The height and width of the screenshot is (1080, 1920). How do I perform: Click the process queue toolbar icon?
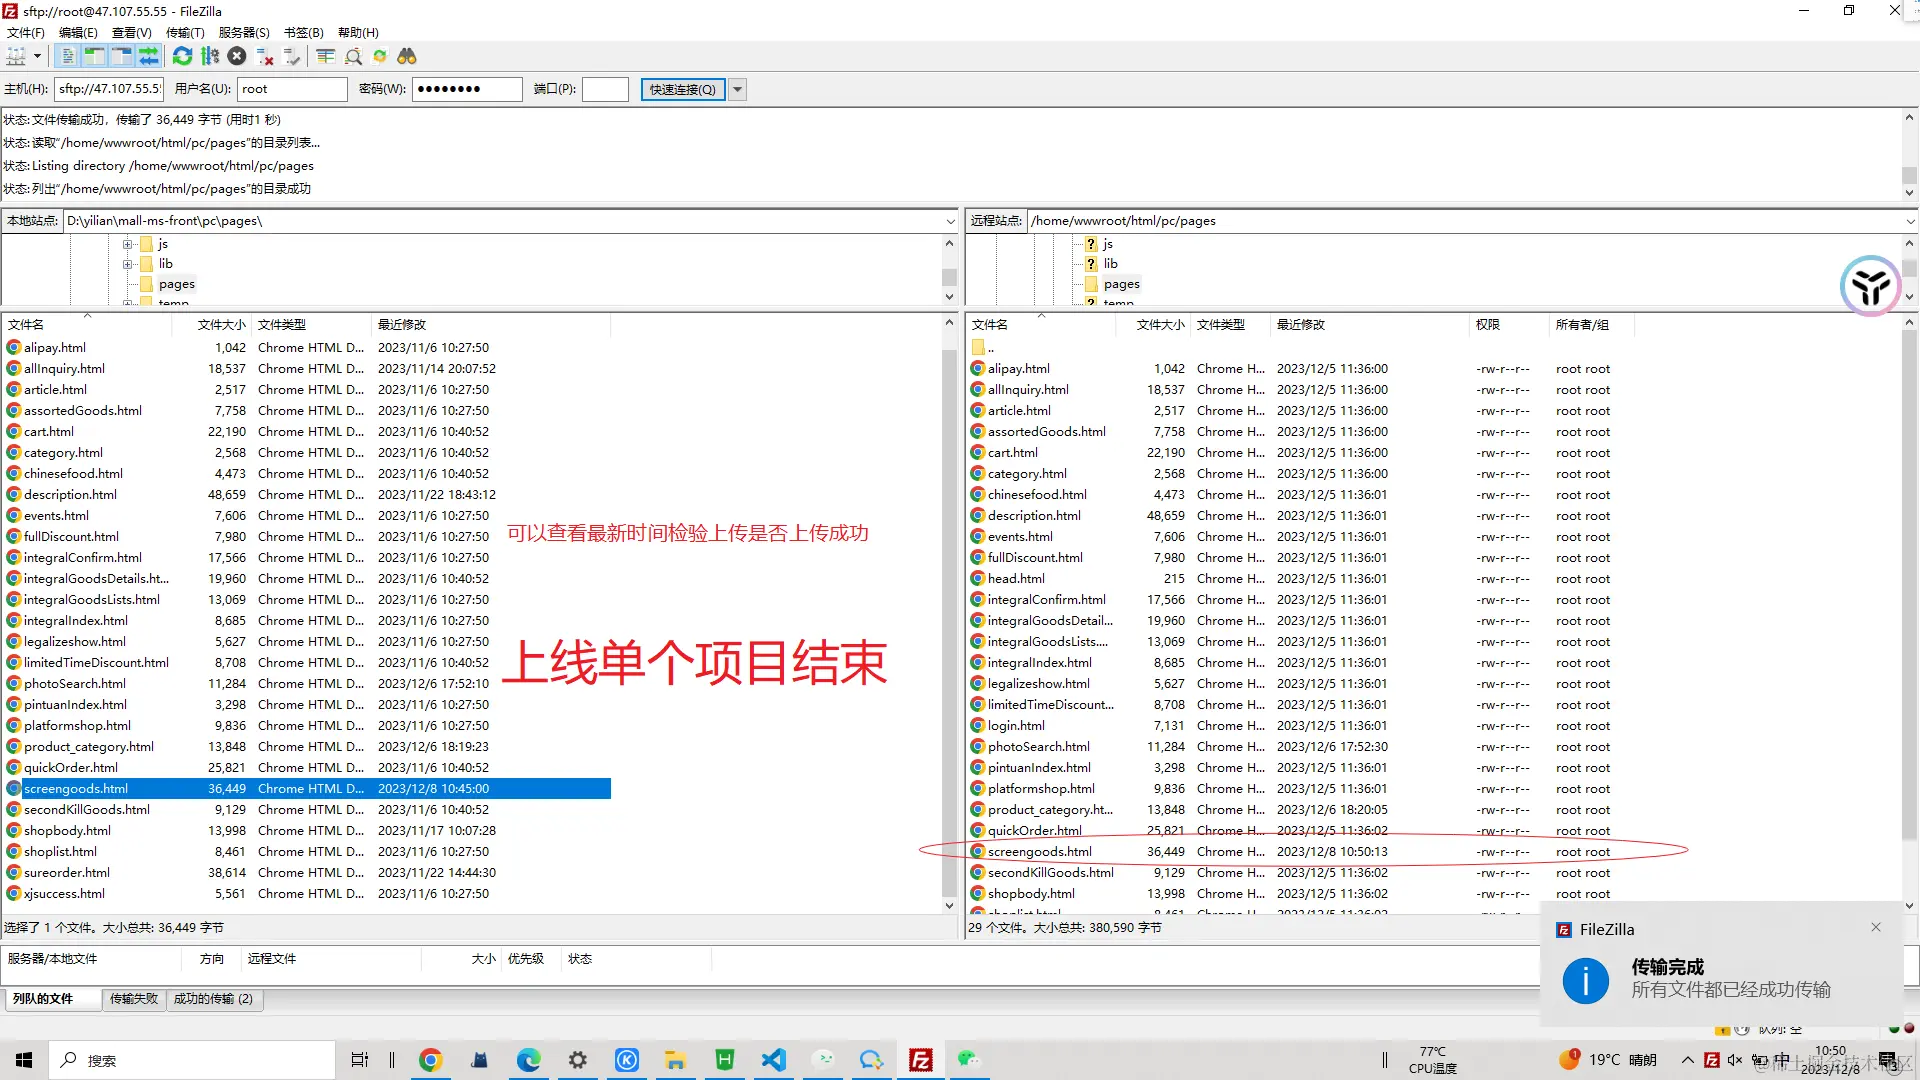[x=210, y=57]
